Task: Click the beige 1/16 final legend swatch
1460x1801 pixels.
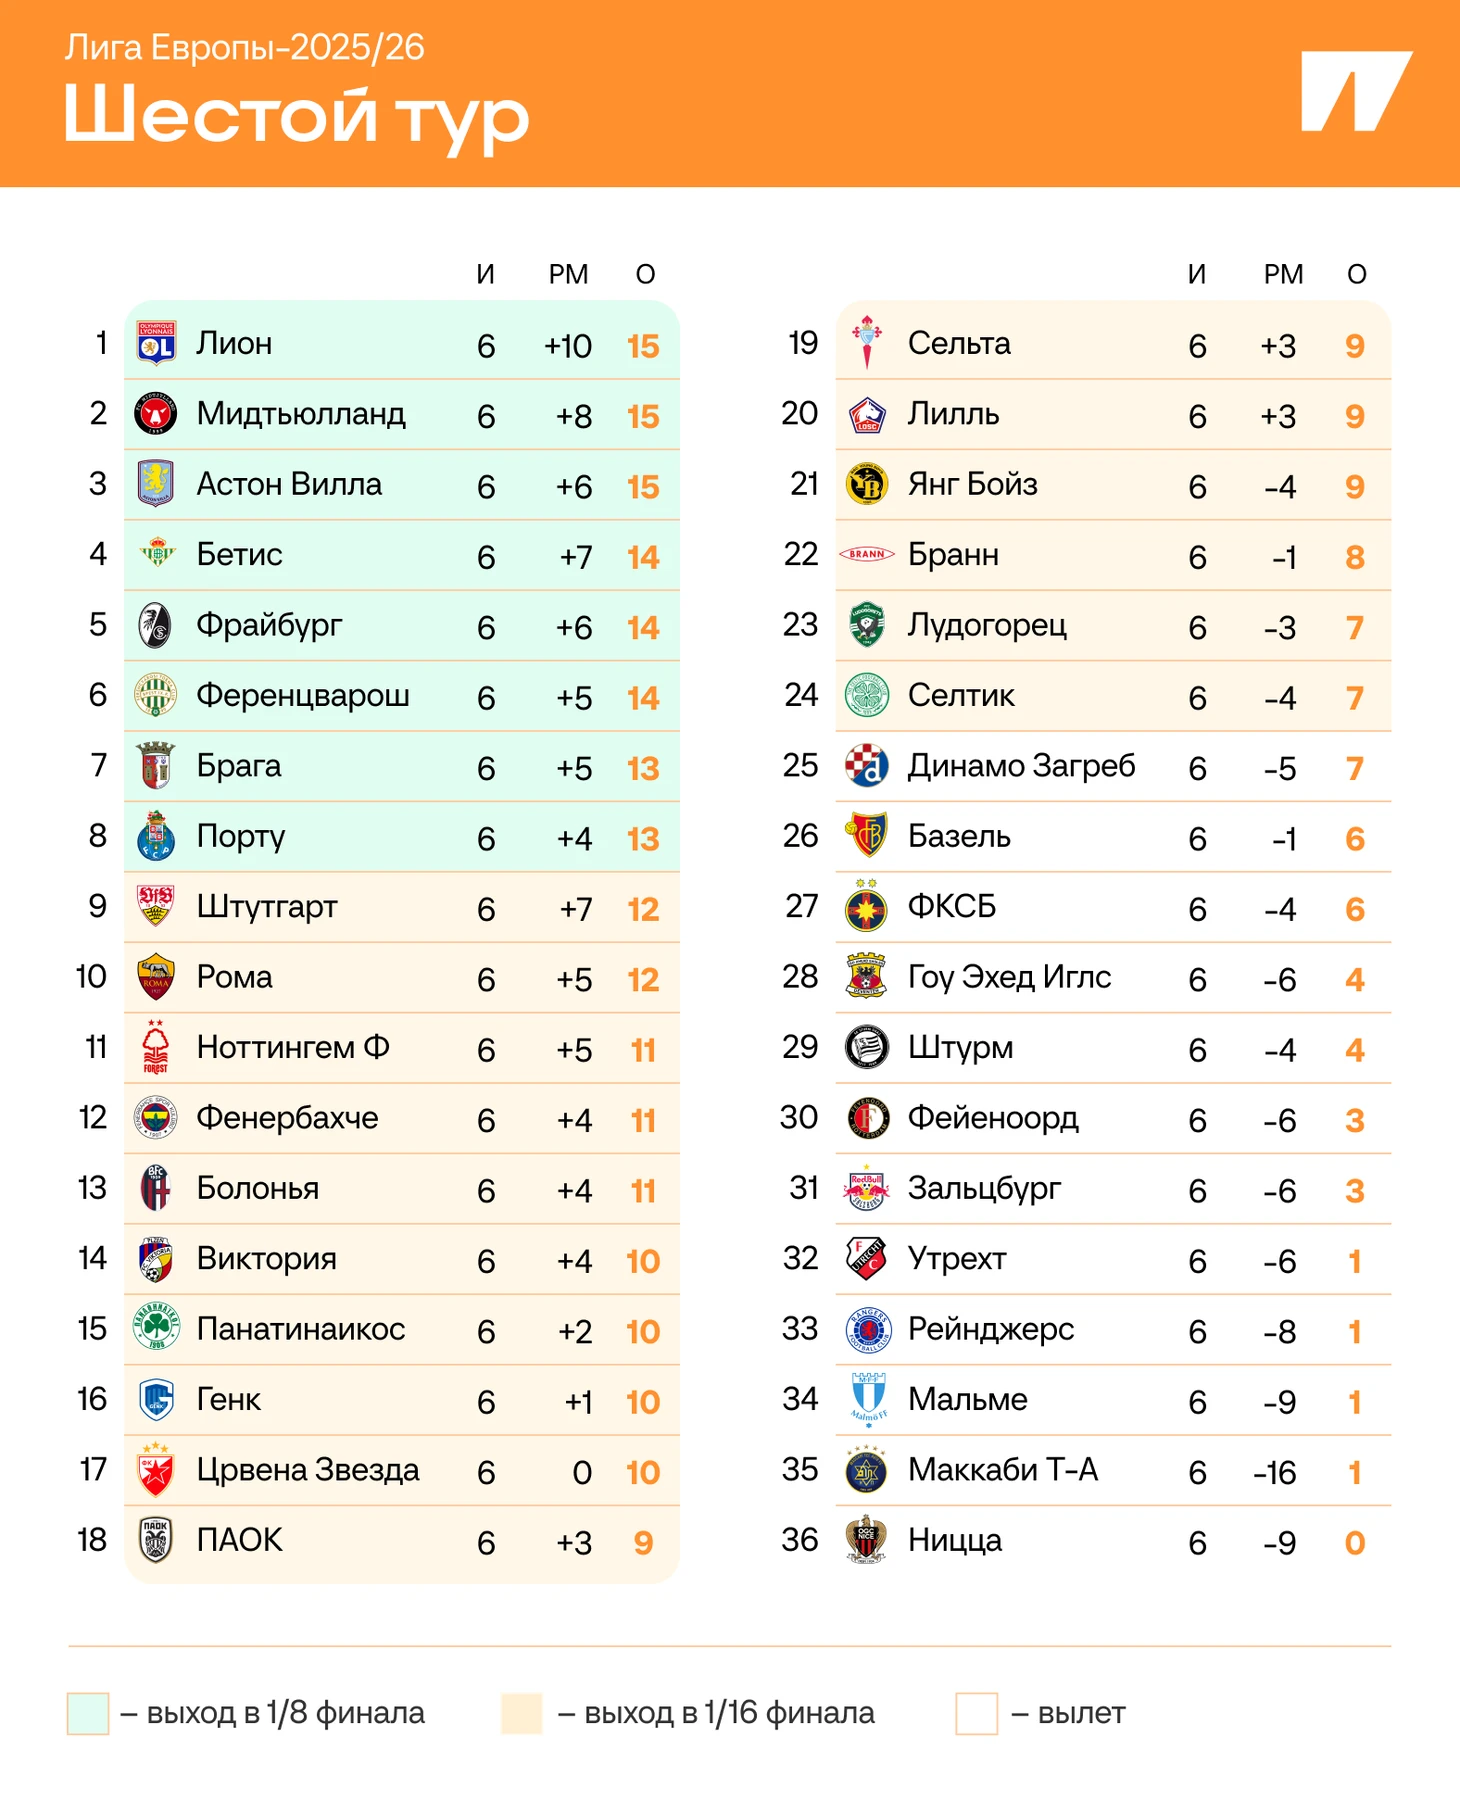Action: [522, 1713]
